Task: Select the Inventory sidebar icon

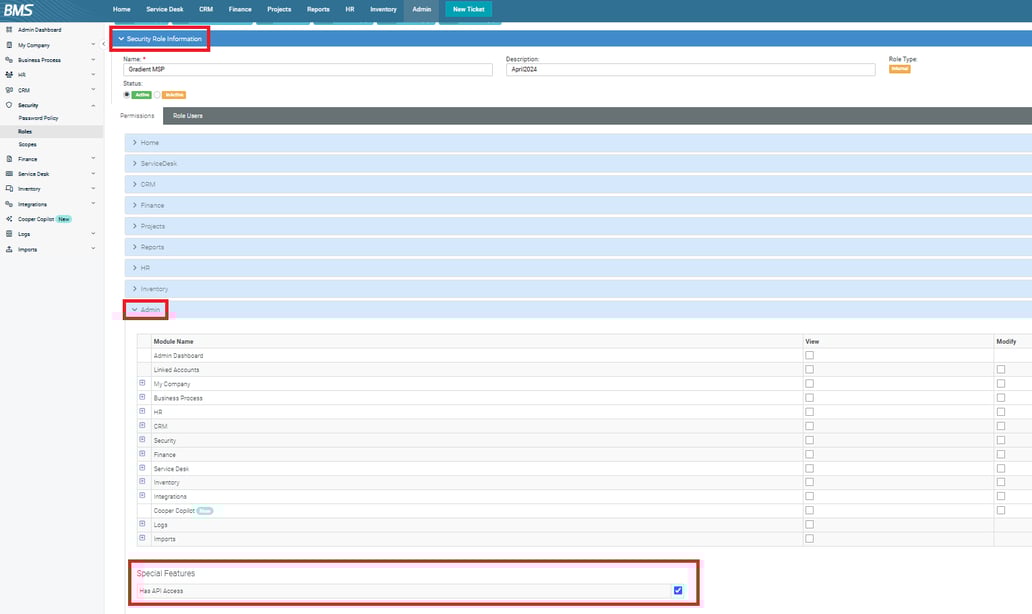Action: 11,188
